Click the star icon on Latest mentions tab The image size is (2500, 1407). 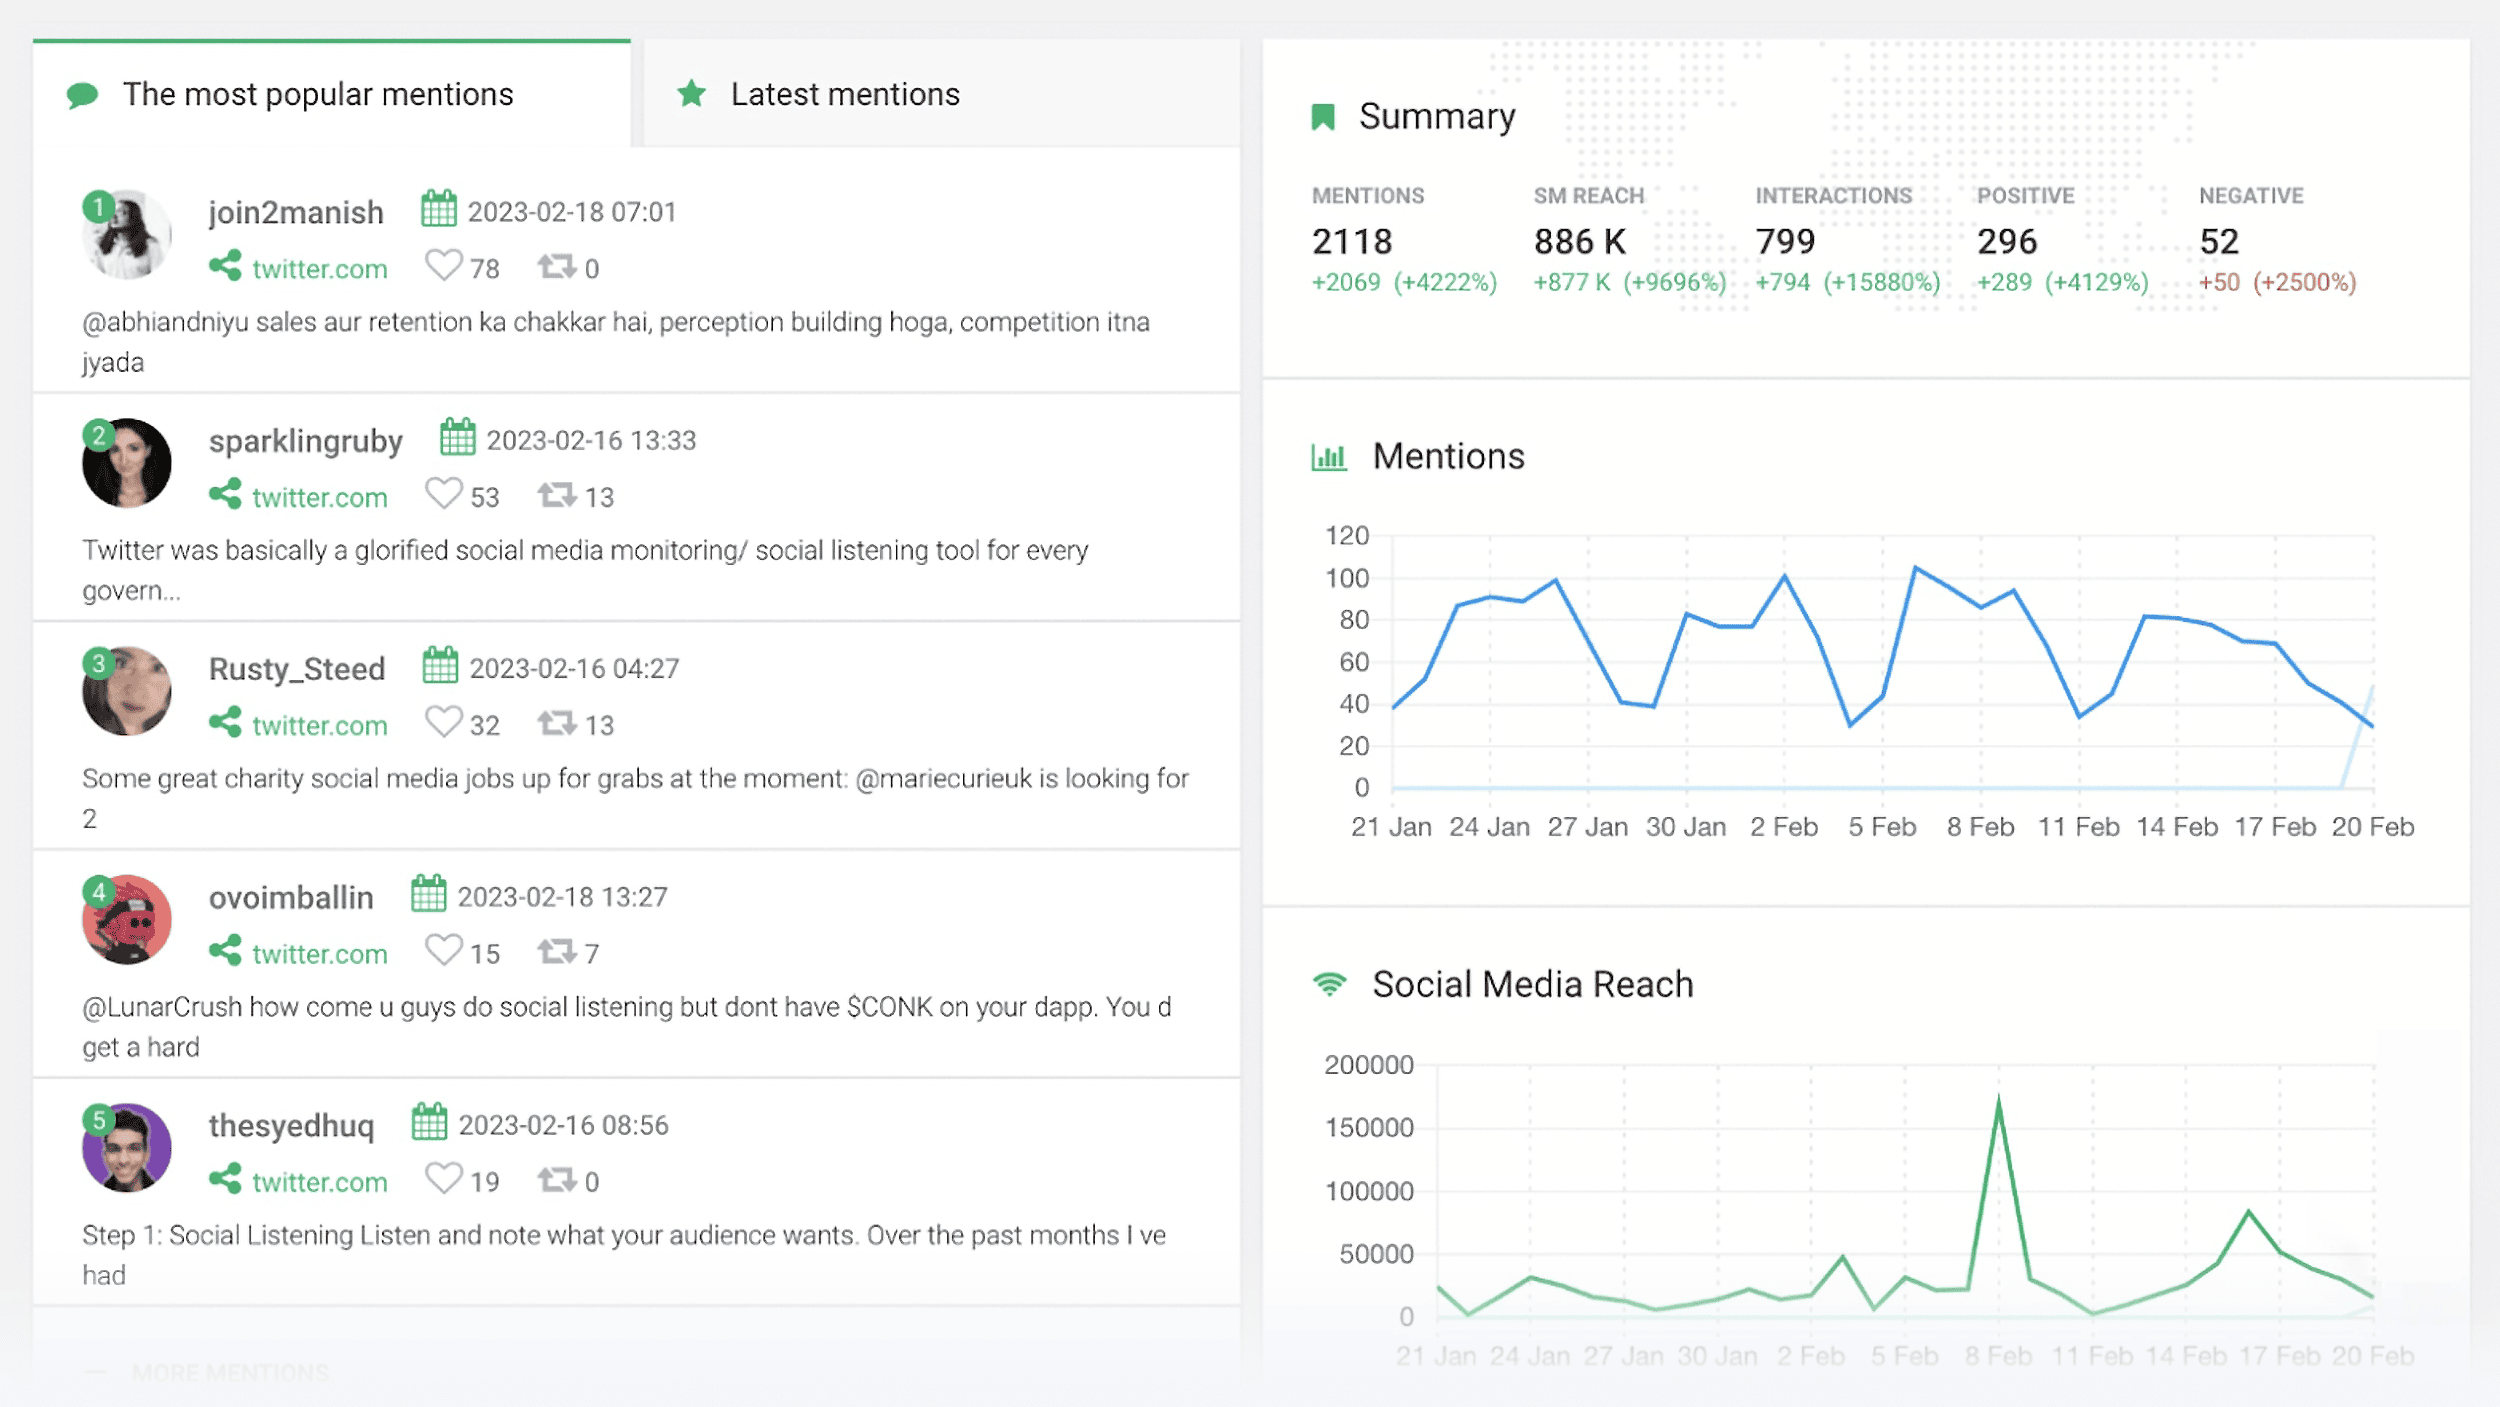[x=691, y=94]
